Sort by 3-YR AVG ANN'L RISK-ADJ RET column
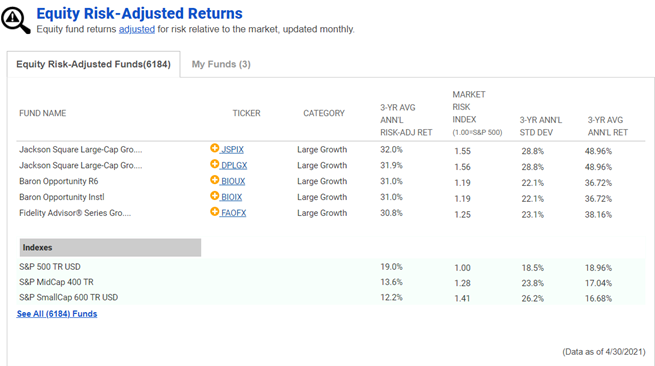 click(x=406, y=120)
